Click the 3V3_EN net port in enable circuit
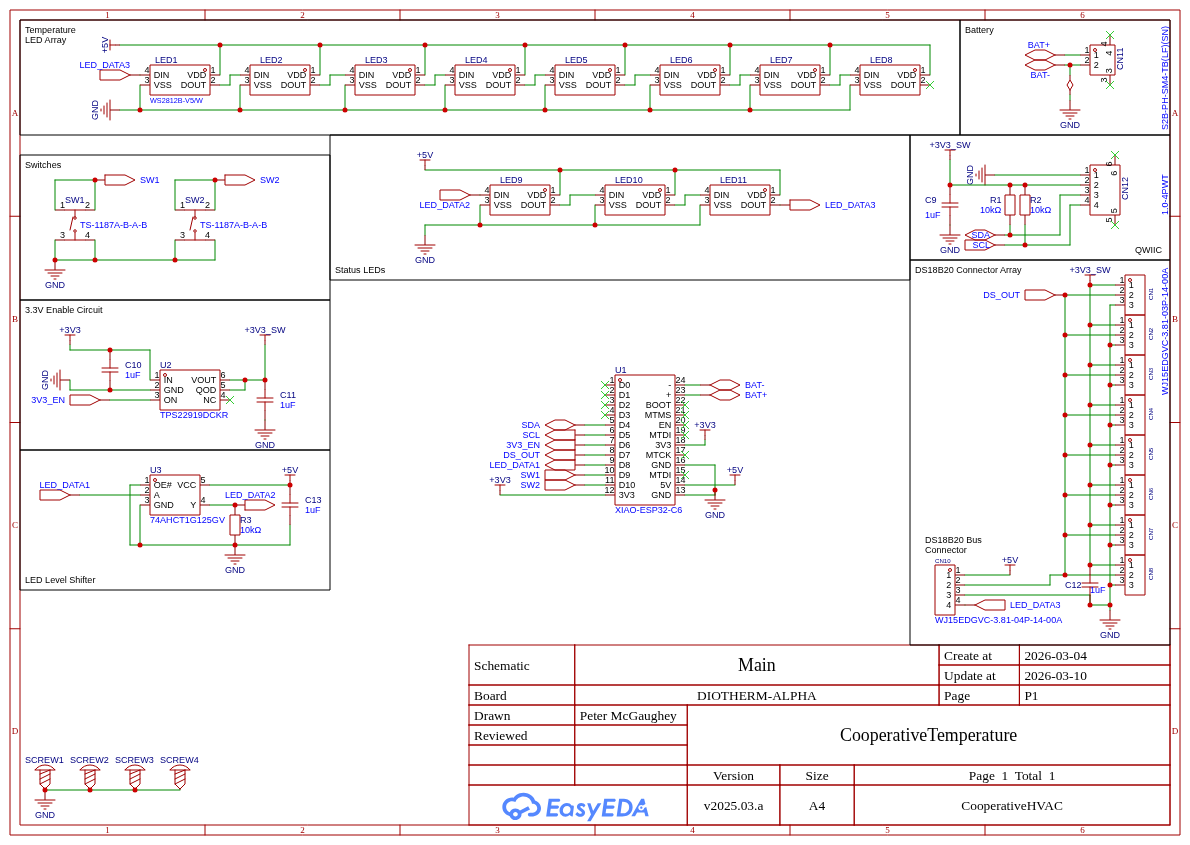The height and width of the screenshot is (845, 1190). pos(85,400)
